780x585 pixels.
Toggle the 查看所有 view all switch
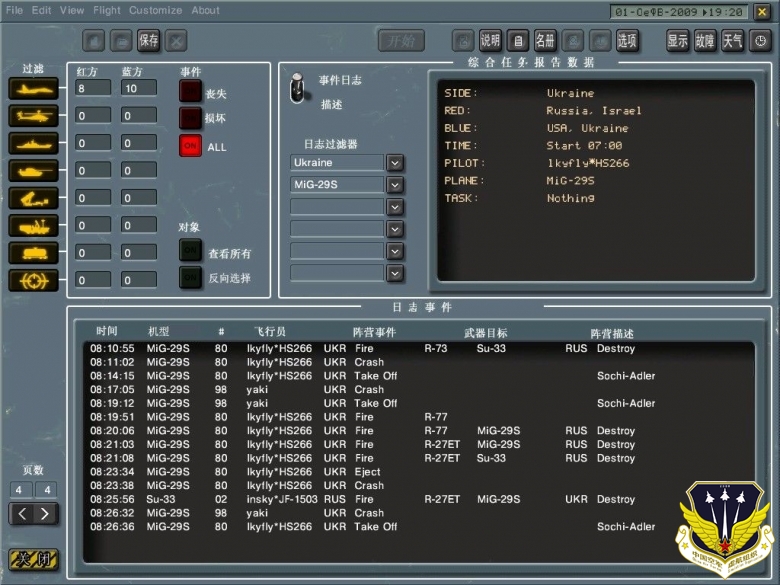pyautogui.click(x=190, y=250)
